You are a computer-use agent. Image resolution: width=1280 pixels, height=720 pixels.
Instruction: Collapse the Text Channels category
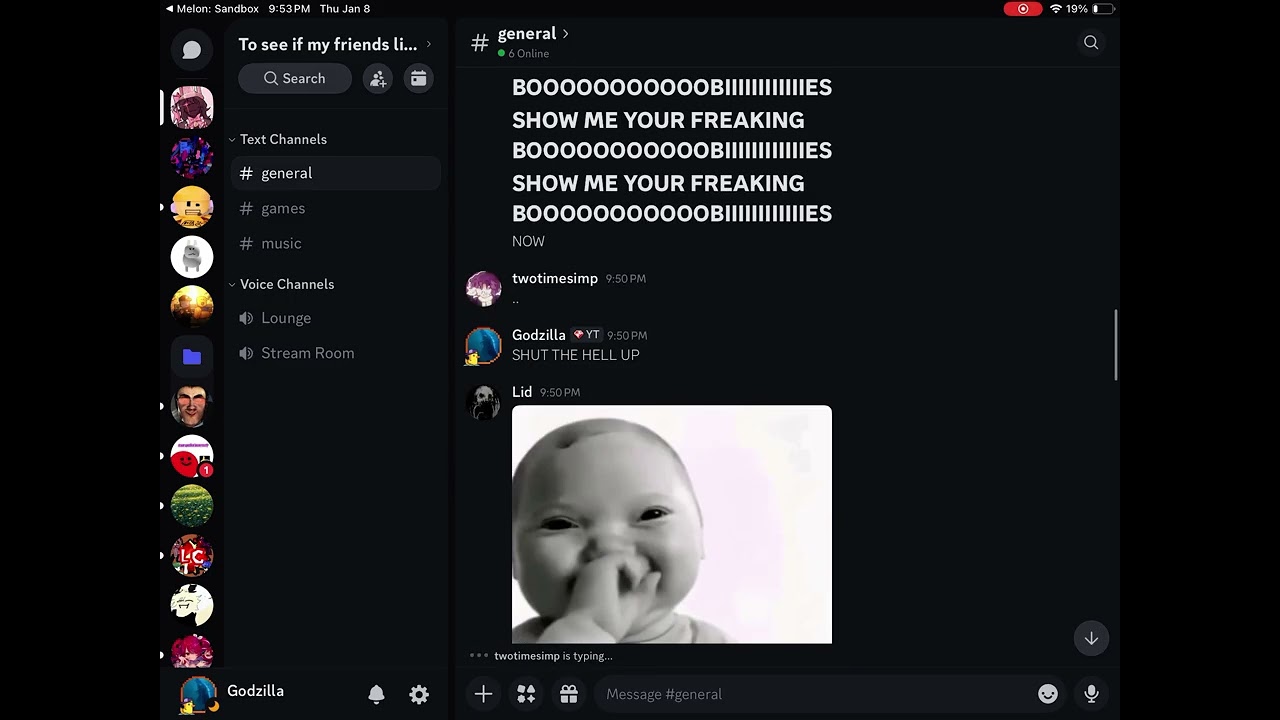point(282,140)
